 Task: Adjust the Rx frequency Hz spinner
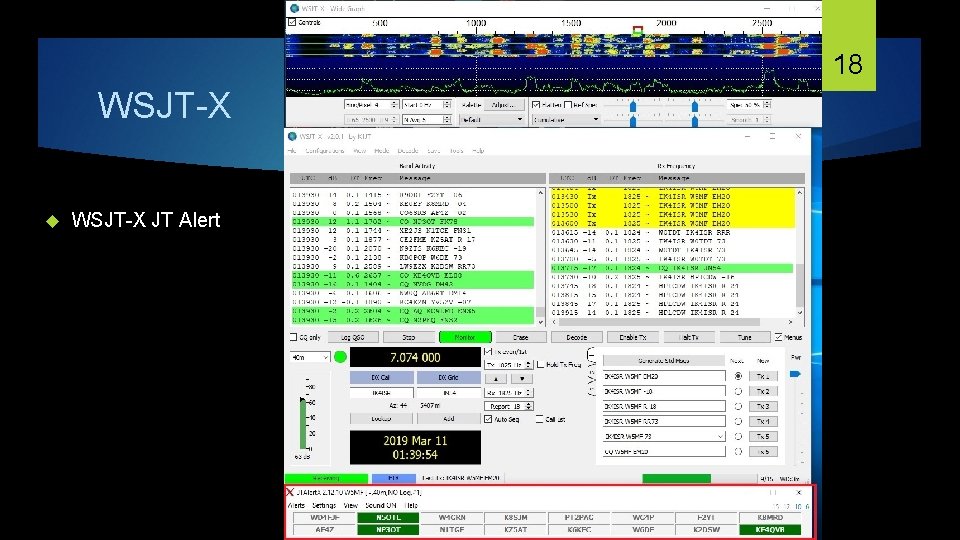508,392
